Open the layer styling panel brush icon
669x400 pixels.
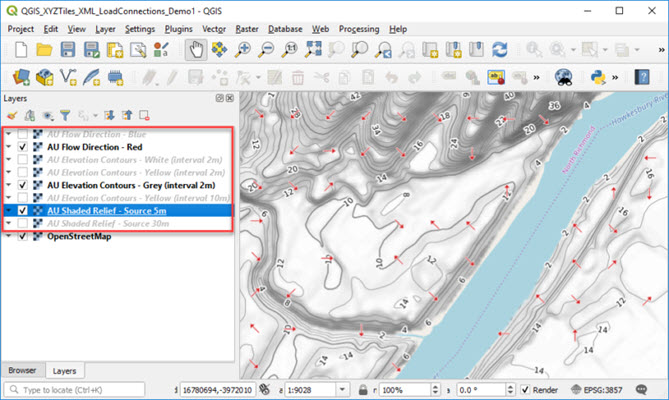click(x=12, y=115)
